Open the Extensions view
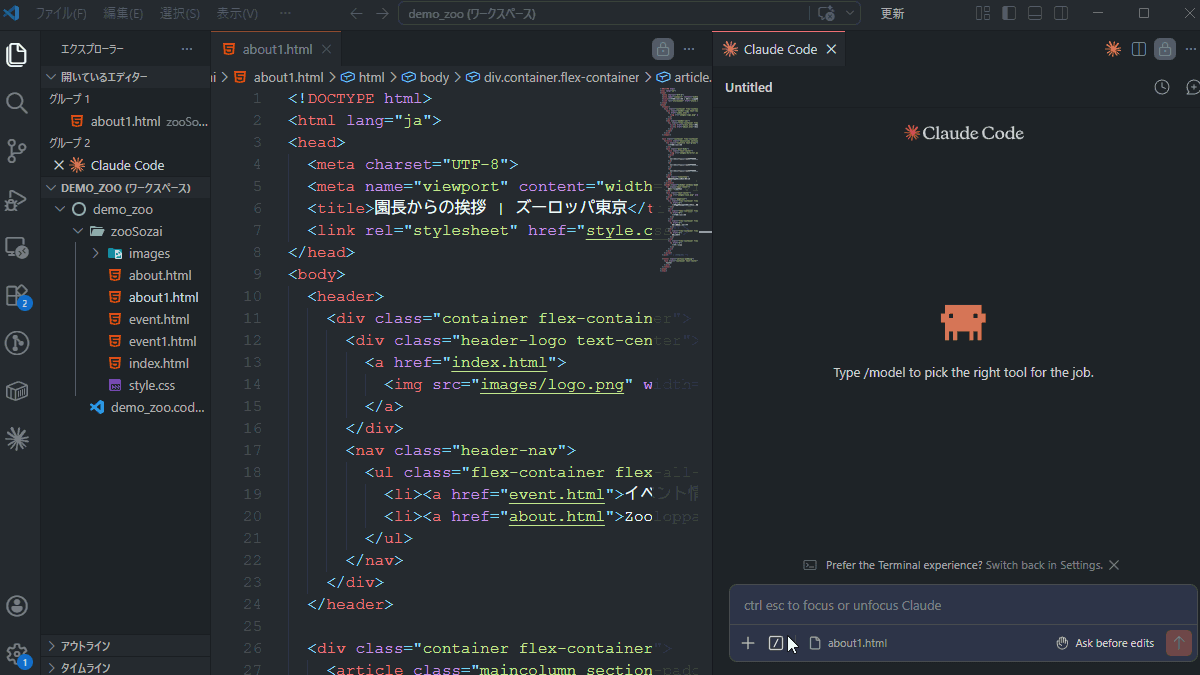 [17, 295]
